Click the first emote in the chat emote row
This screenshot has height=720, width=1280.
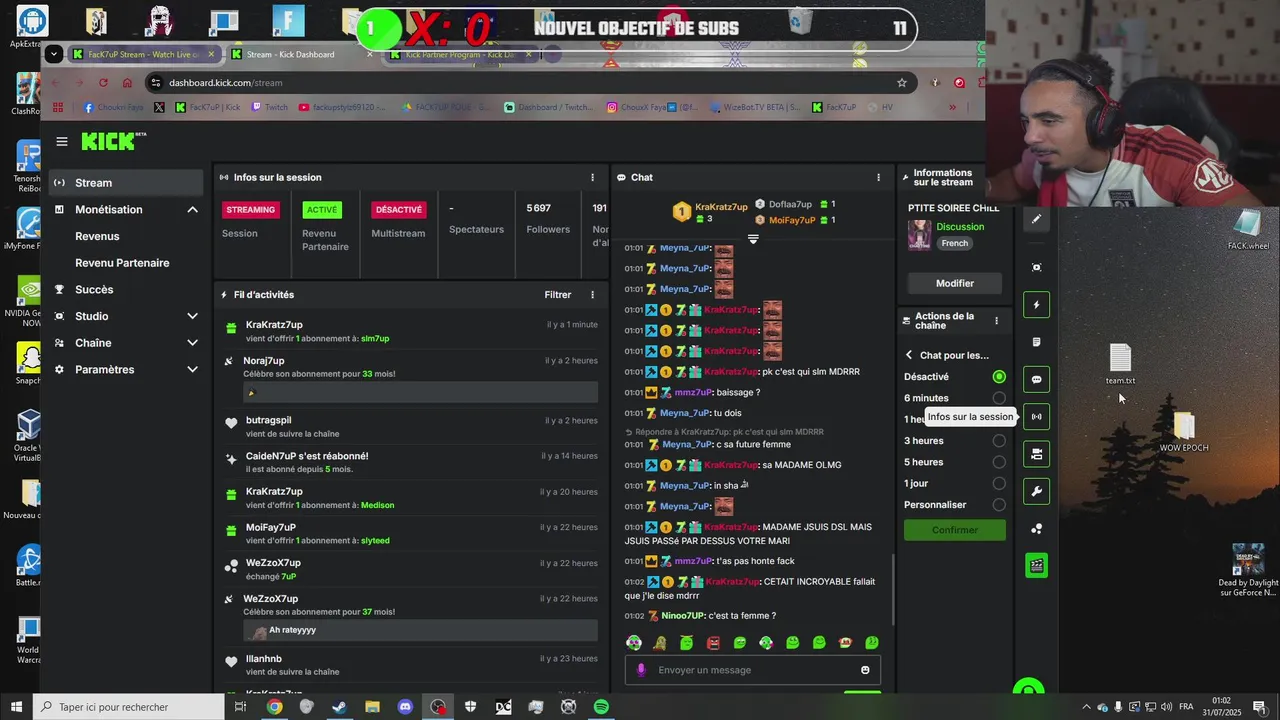coord(633,643)
